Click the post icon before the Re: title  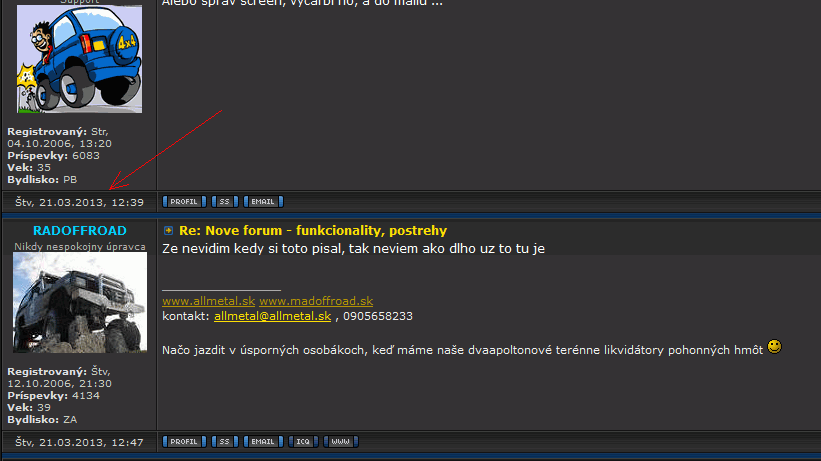point(168,230)
